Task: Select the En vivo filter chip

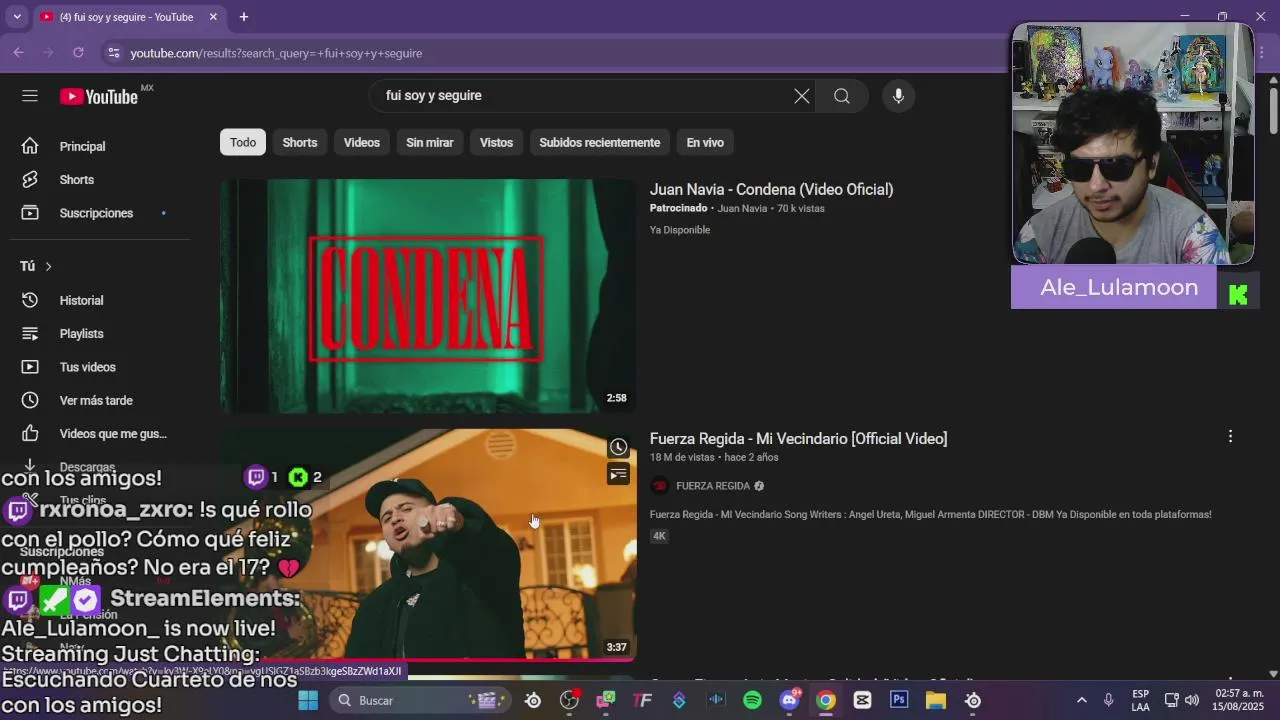Action: [705, 142]
